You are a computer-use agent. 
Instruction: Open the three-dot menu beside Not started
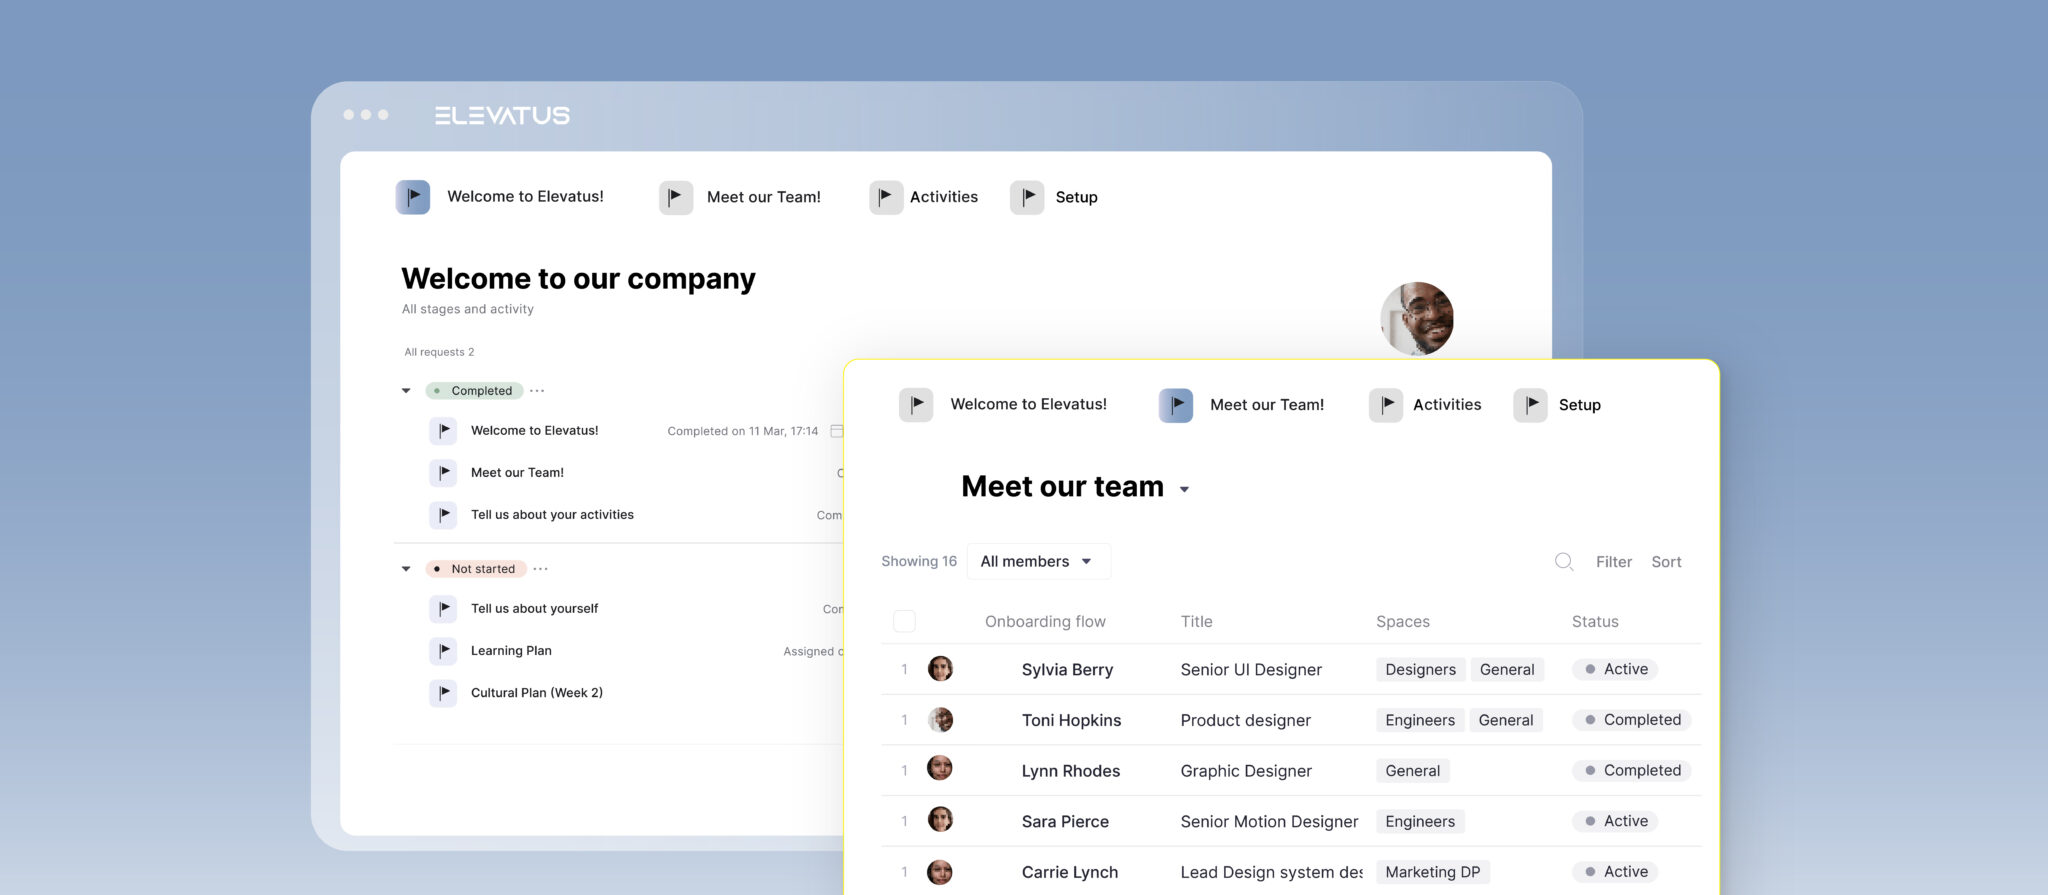coord(541,569)
